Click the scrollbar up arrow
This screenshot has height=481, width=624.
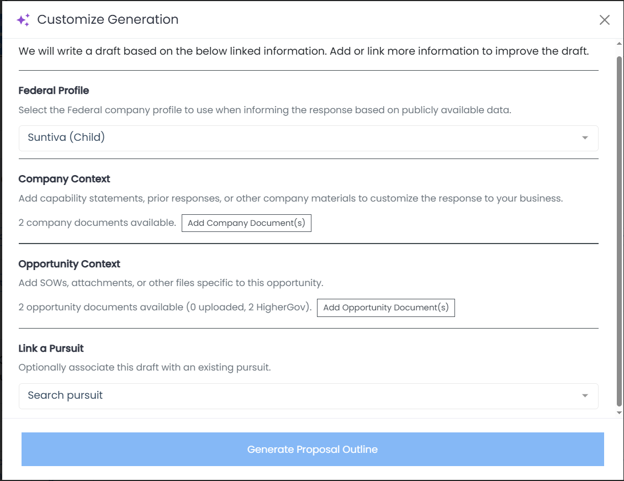point(619,43)
